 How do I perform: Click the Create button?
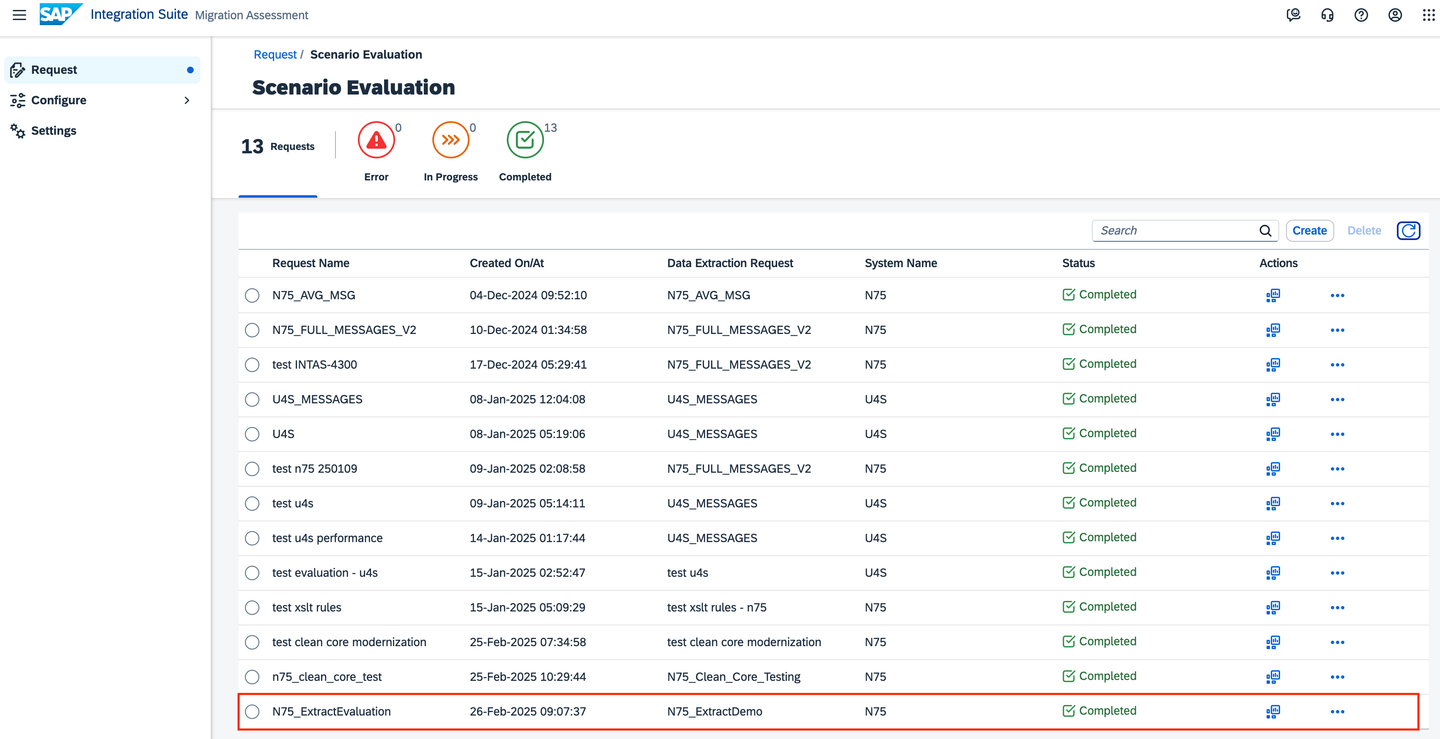[1309, 231]
